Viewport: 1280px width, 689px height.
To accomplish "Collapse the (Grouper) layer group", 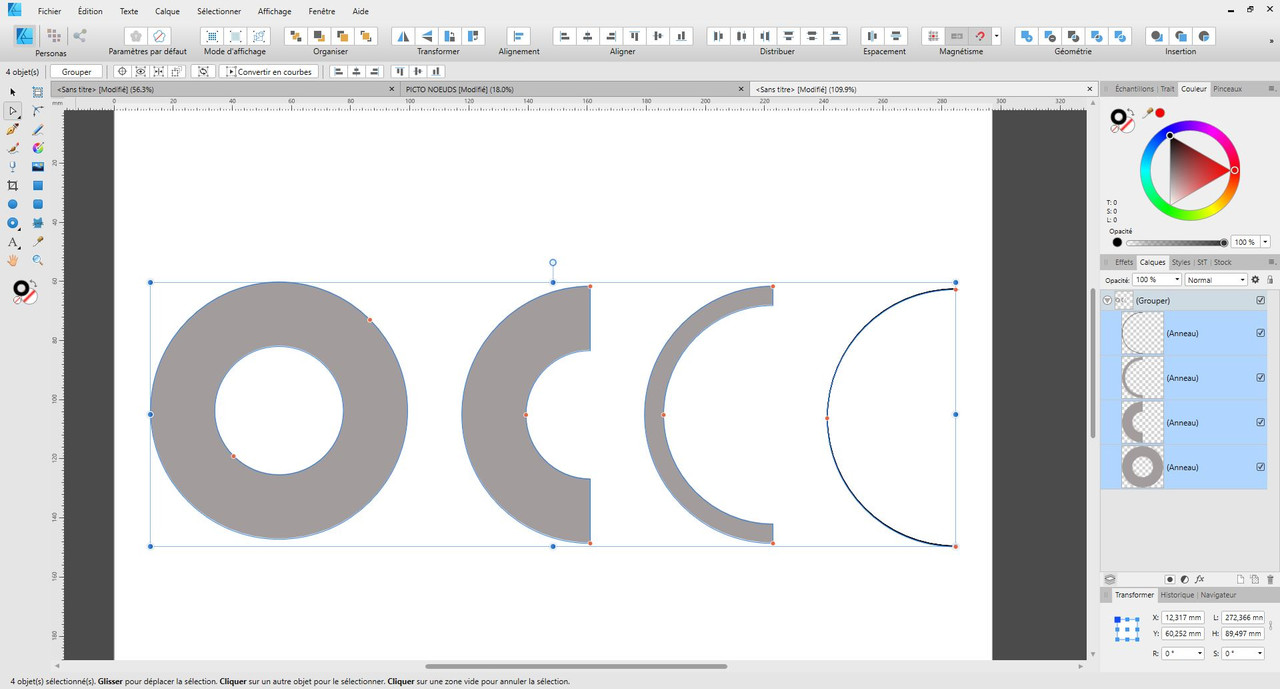I will point(1107,300).
